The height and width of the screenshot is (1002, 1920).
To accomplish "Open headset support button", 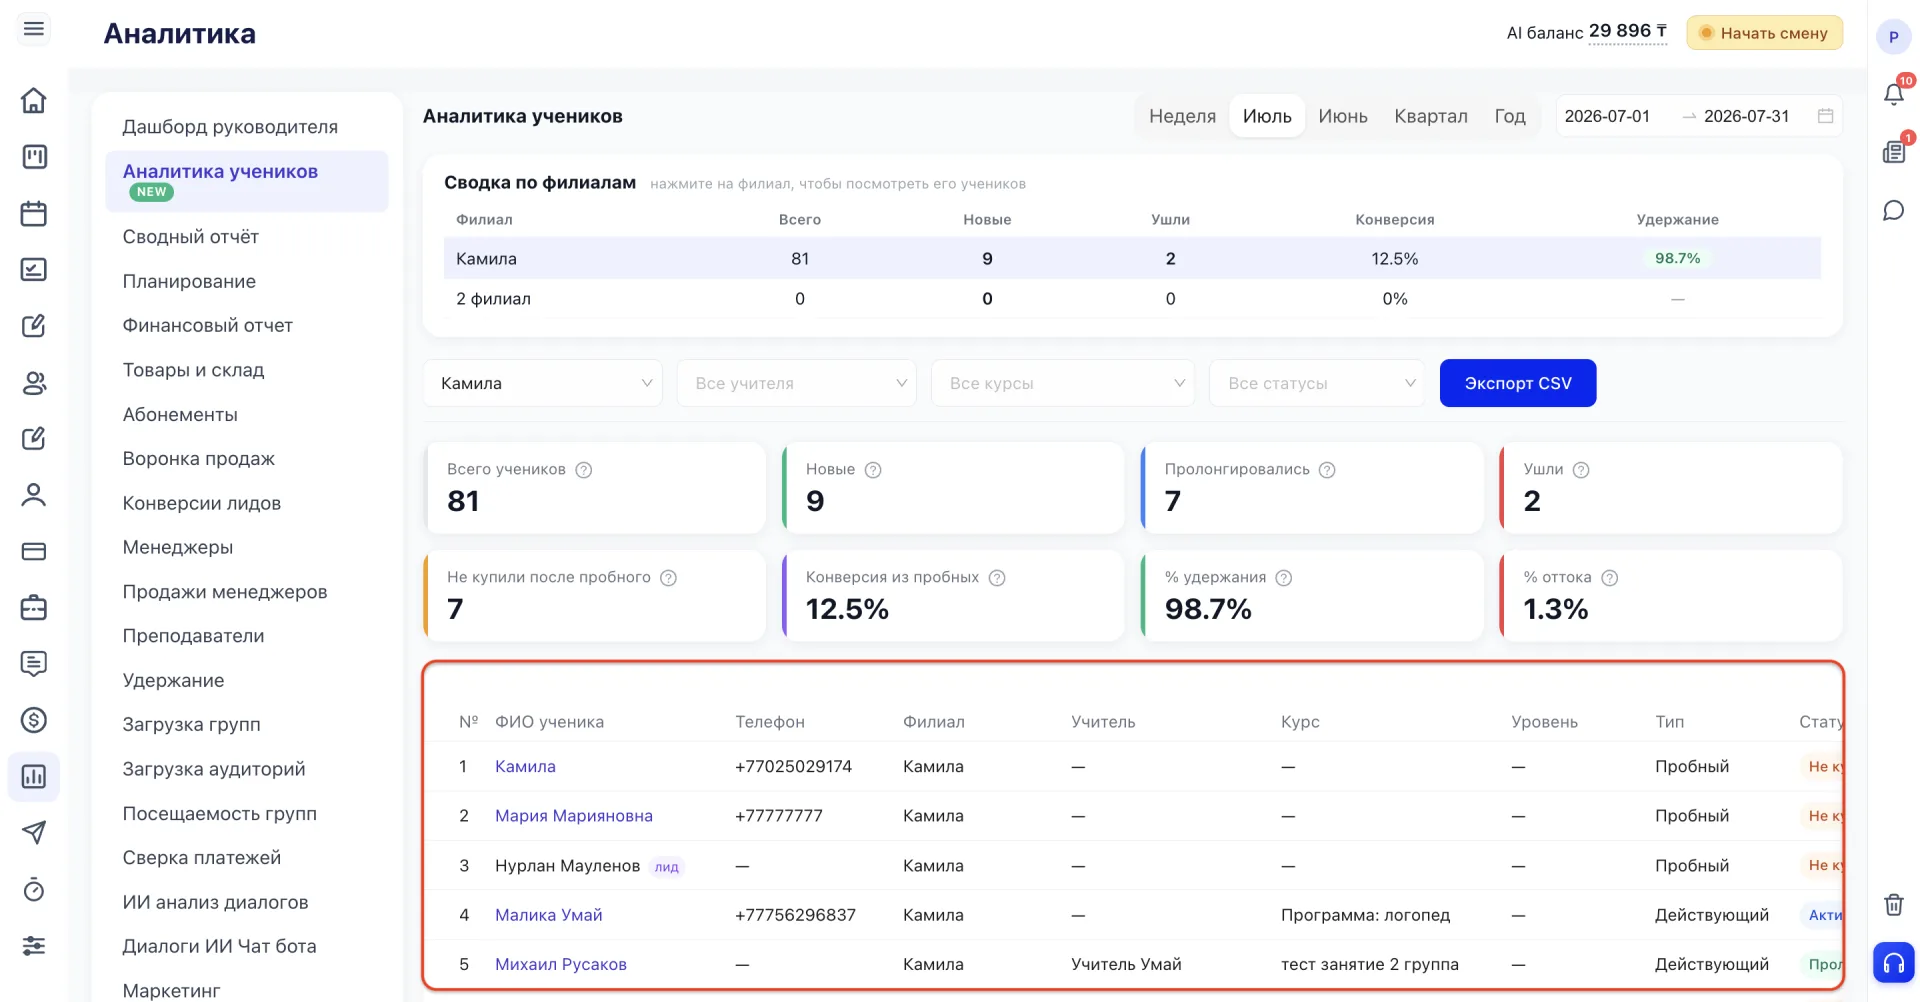I will 1893,963.
